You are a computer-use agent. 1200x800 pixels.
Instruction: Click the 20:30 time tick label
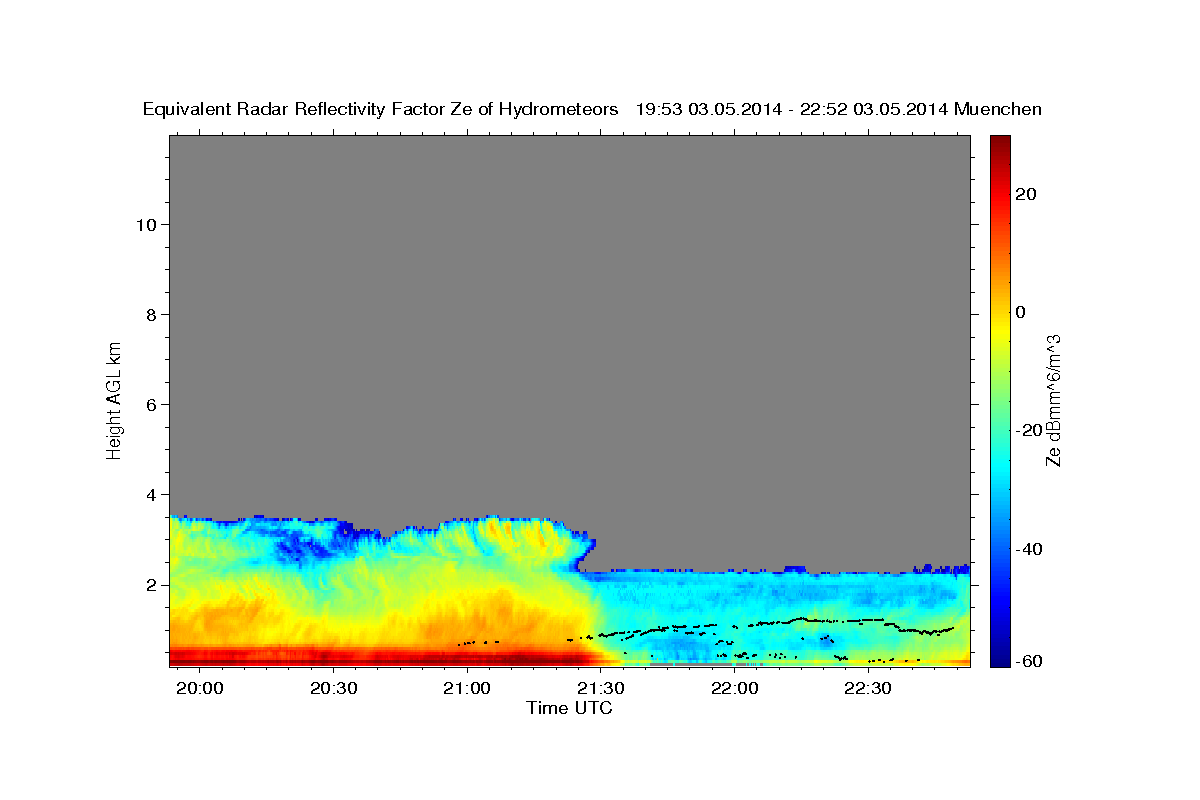334,688
